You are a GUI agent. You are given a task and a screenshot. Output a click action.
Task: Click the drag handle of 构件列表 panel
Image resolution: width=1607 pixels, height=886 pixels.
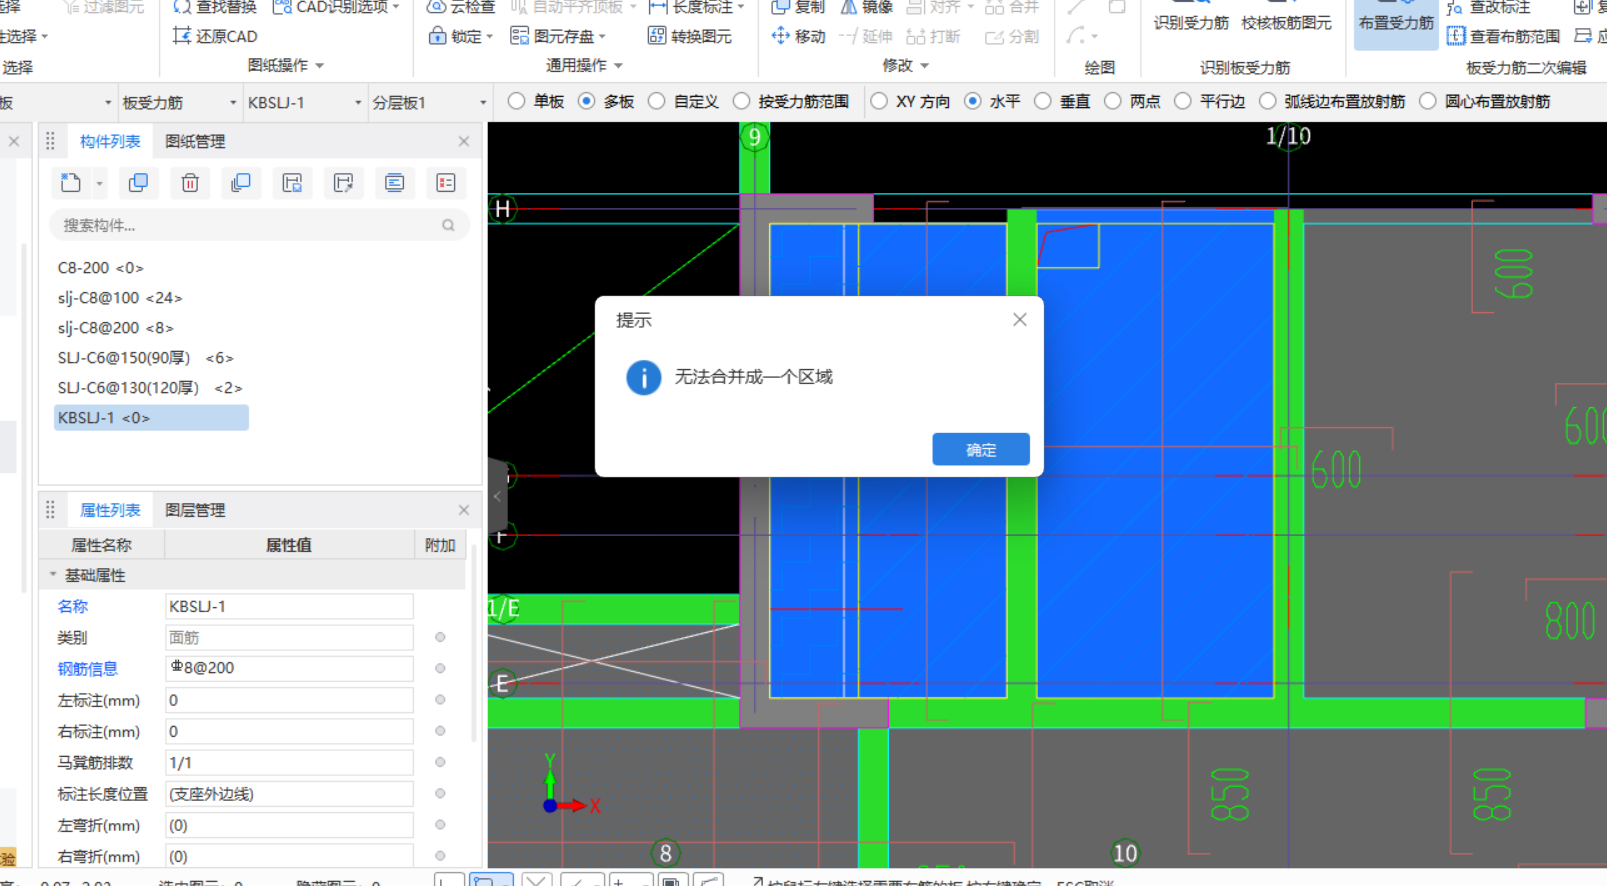pyautogui.click(x=50, y=141)
